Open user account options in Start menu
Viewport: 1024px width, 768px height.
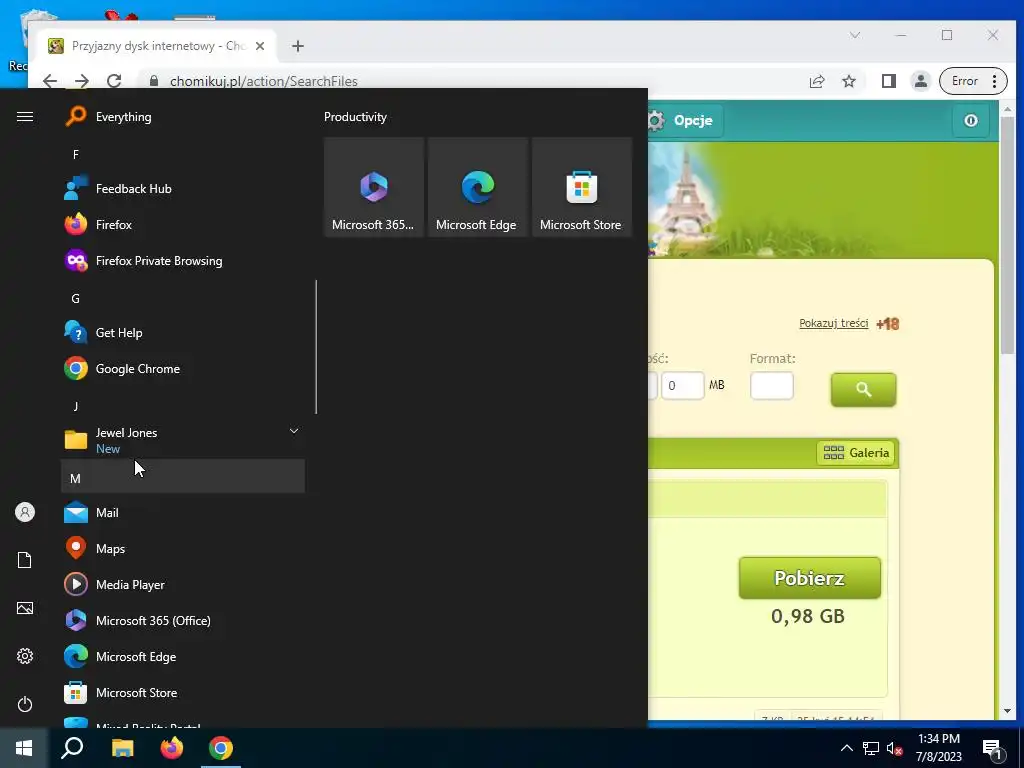25,512
